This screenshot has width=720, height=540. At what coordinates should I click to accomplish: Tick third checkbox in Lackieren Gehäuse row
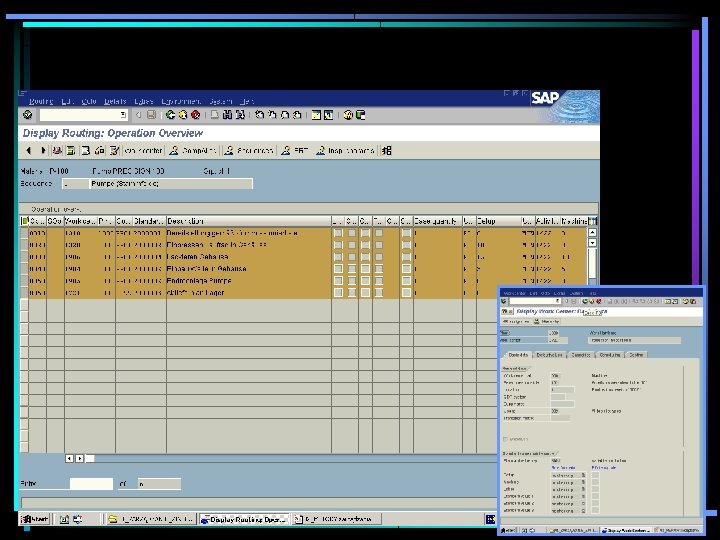365,257
